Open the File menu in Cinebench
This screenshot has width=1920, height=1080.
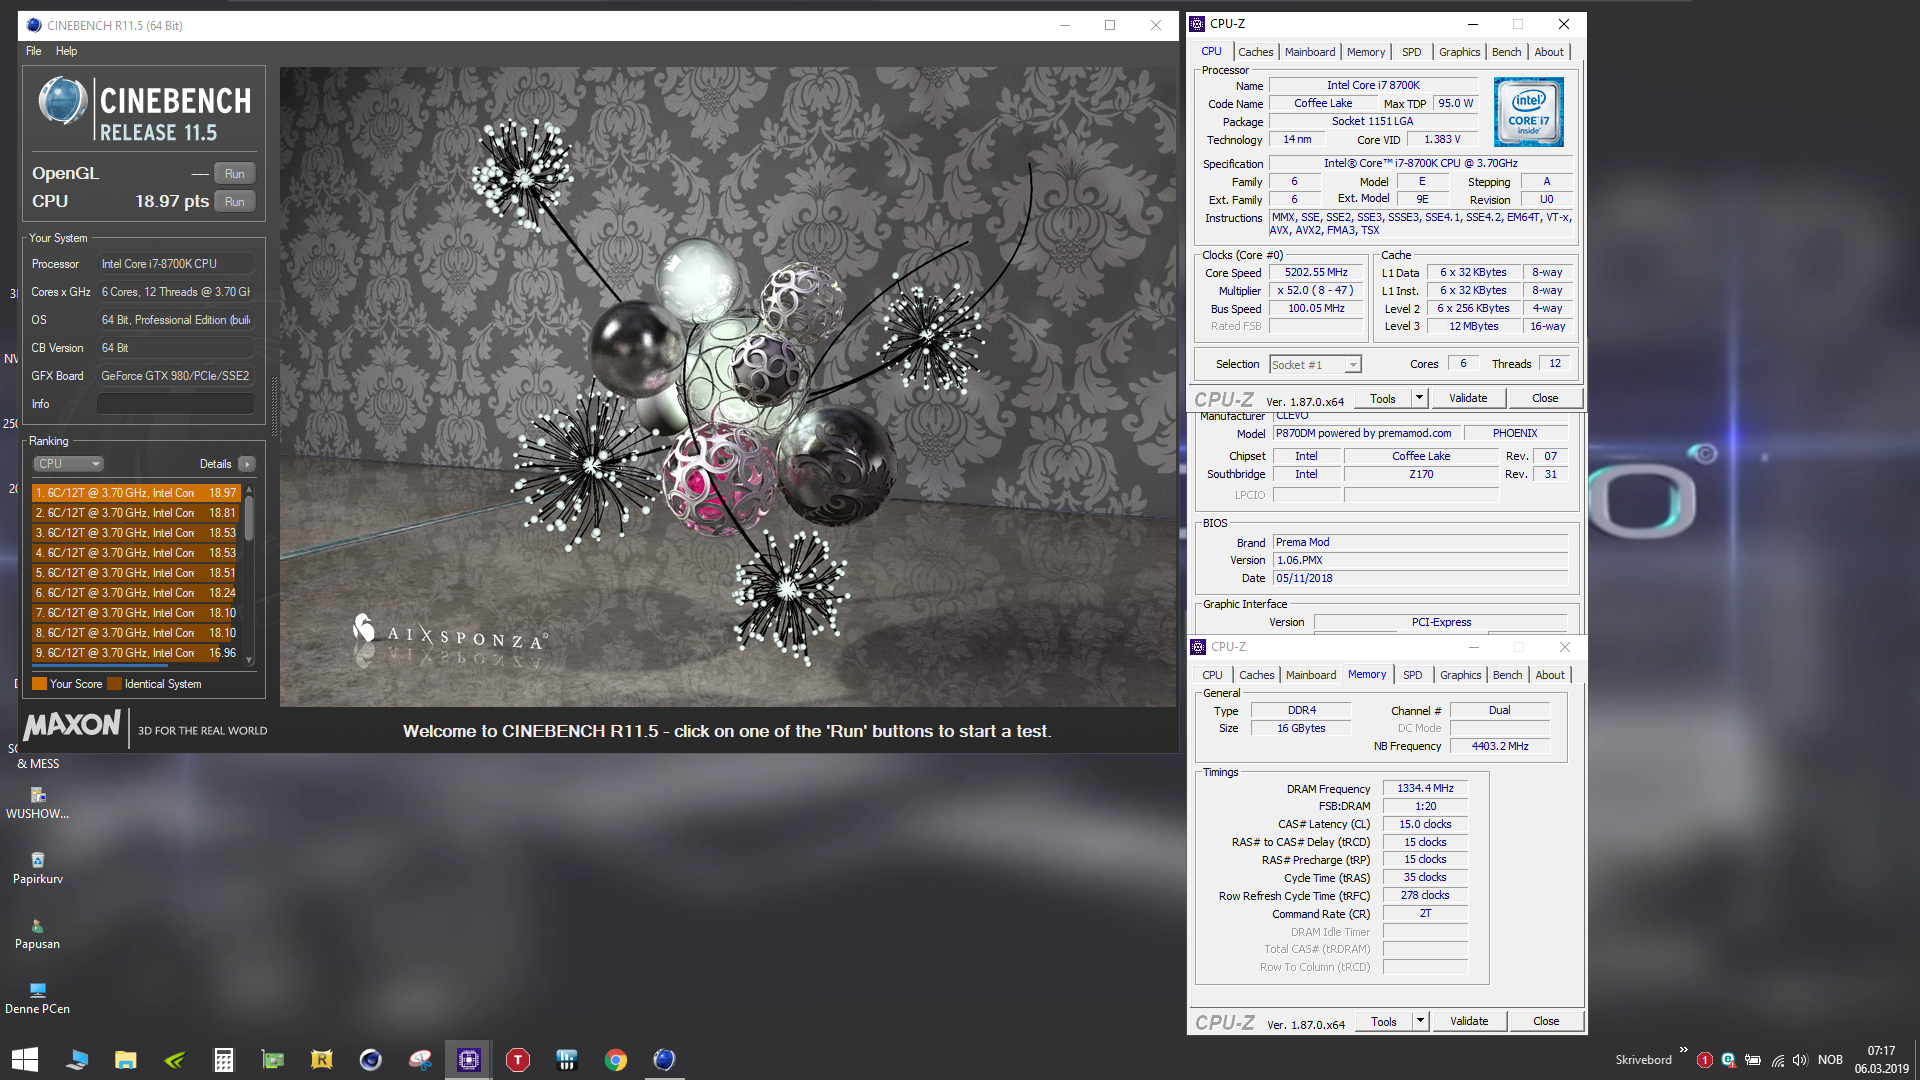[34, 51]
